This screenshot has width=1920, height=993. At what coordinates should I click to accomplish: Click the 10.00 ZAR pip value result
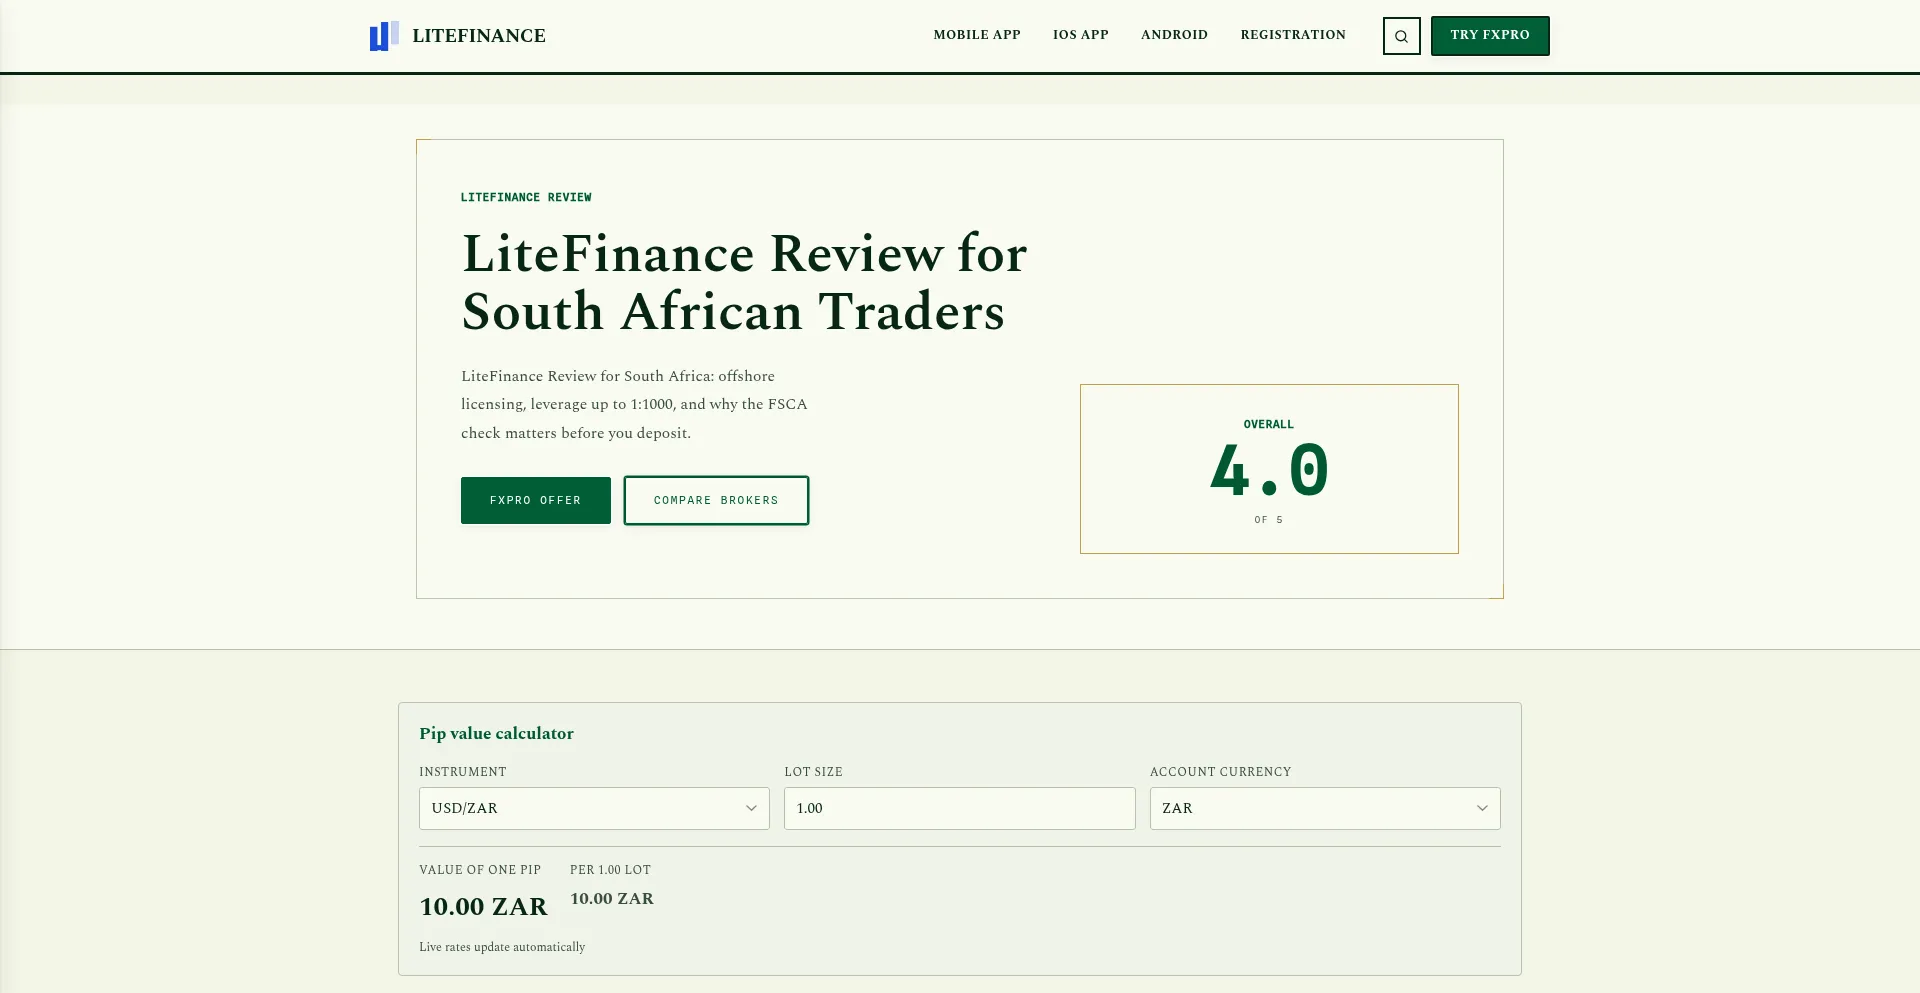(x=483, y=907)
